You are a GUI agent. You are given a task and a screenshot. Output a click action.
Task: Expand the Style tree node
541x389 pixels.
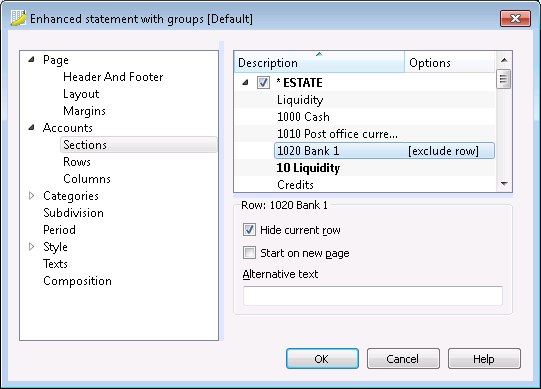pyautogui.click(x=31, y=246)
